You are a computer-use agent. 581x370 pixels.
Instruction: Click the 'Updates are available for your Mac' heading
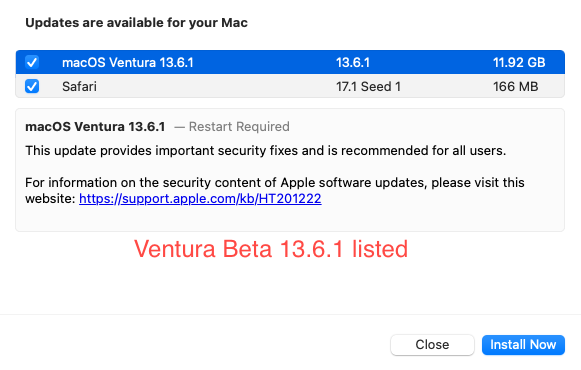pyautogui.click(x=136, y=23)
